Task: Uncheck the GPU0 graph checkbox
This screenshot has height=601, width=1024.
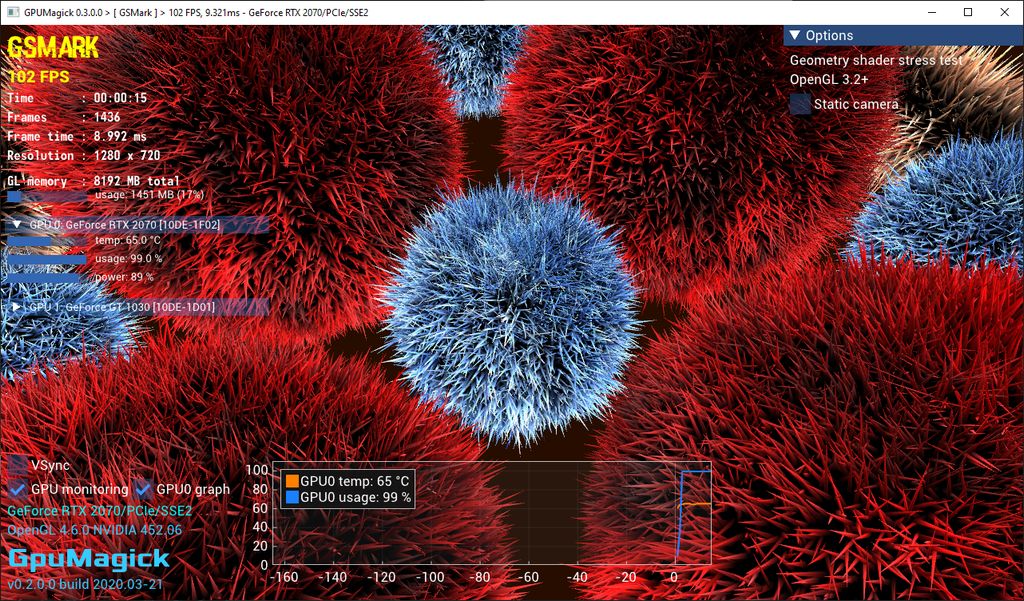Action: 143,489
